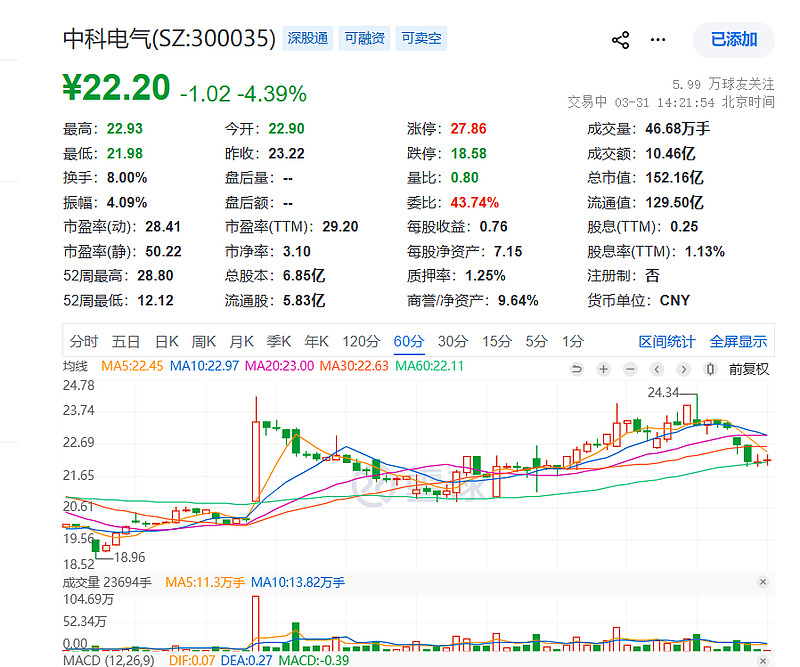Click the 涨停 value 27.86
This screenshot has width=800, height=667.
point(468,129)
